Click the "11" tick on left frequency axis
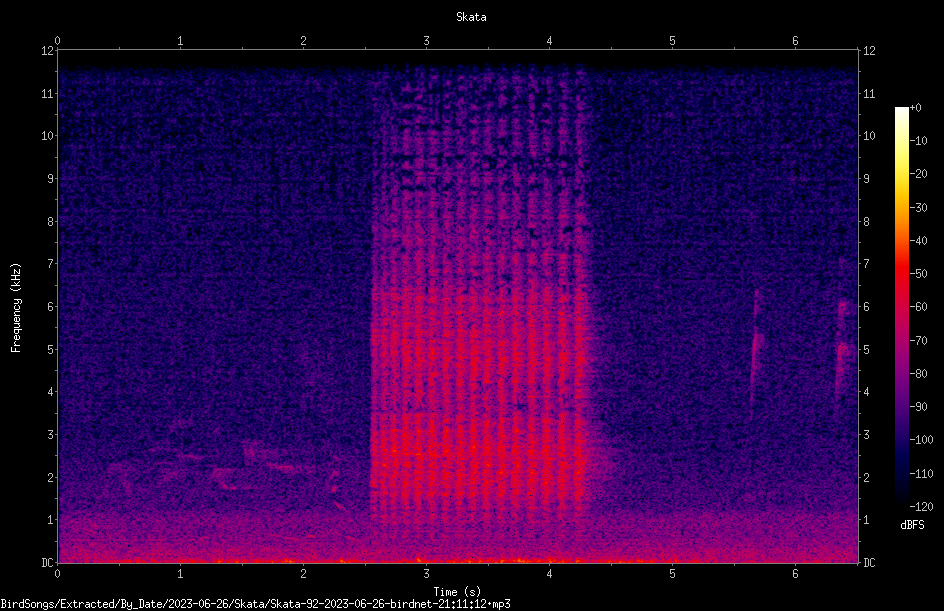Screen dimensions: 944x611 pos(47,93)
